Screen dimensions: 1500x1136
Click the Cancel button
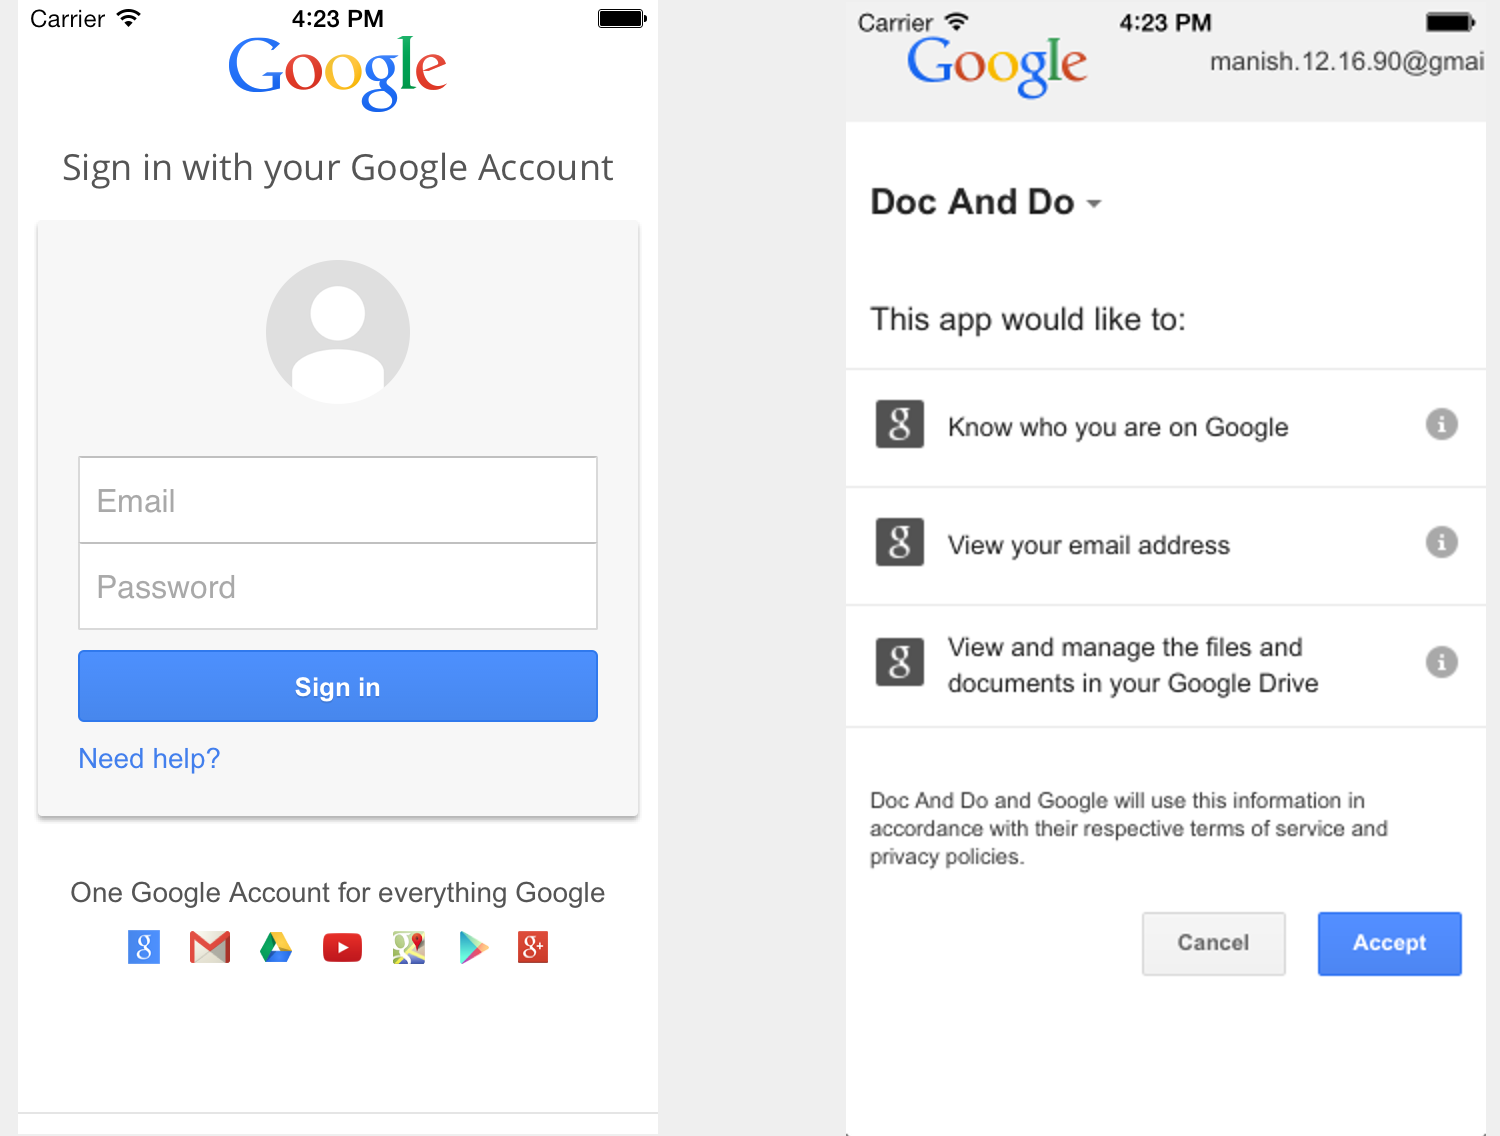pyautogui.click(x=1214, y=943)
